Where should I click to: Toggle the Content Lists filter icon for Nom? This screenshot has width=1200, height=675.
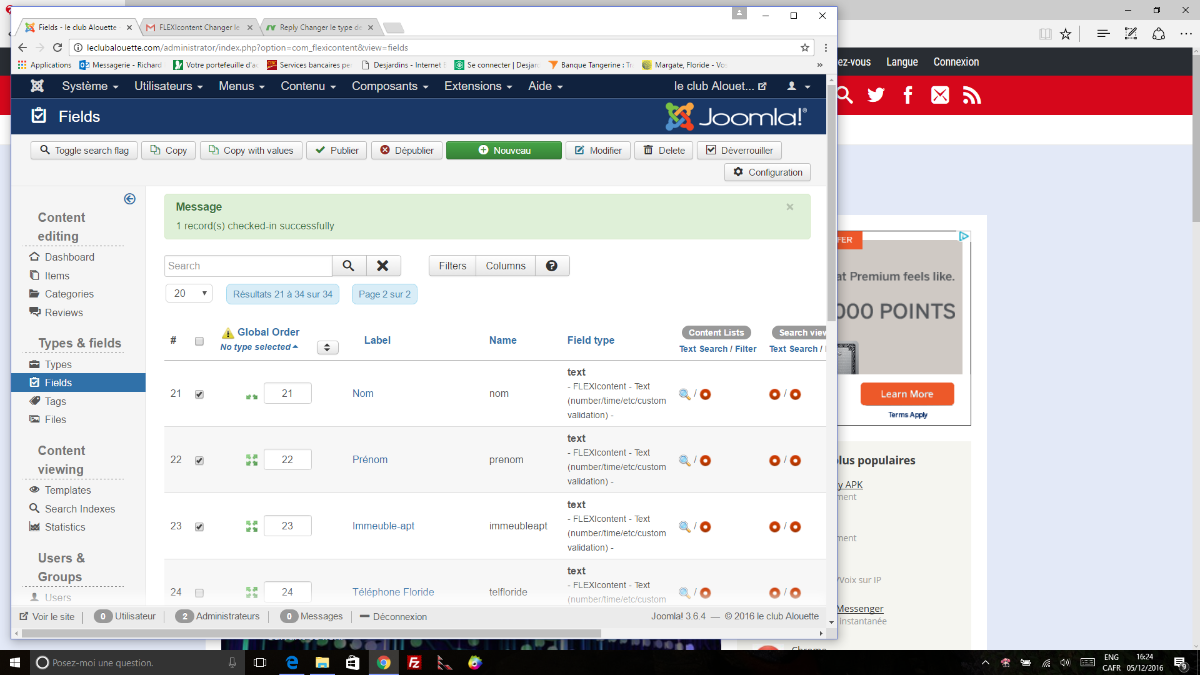click(x=705, y=394)
